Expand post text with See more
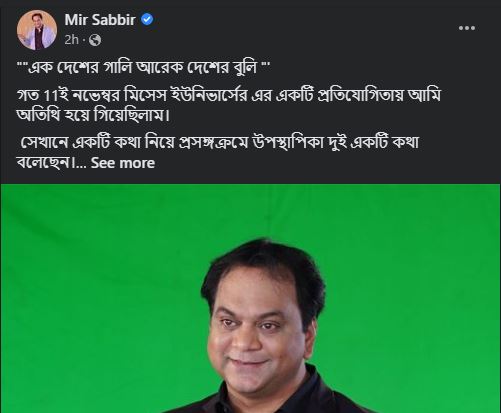501x413 pixels. [123, 163]
